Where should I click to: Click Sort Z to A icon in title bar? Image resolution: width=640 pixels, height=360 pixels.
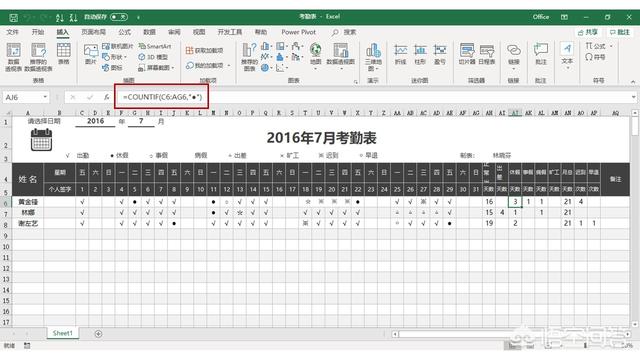pos(73,17)
